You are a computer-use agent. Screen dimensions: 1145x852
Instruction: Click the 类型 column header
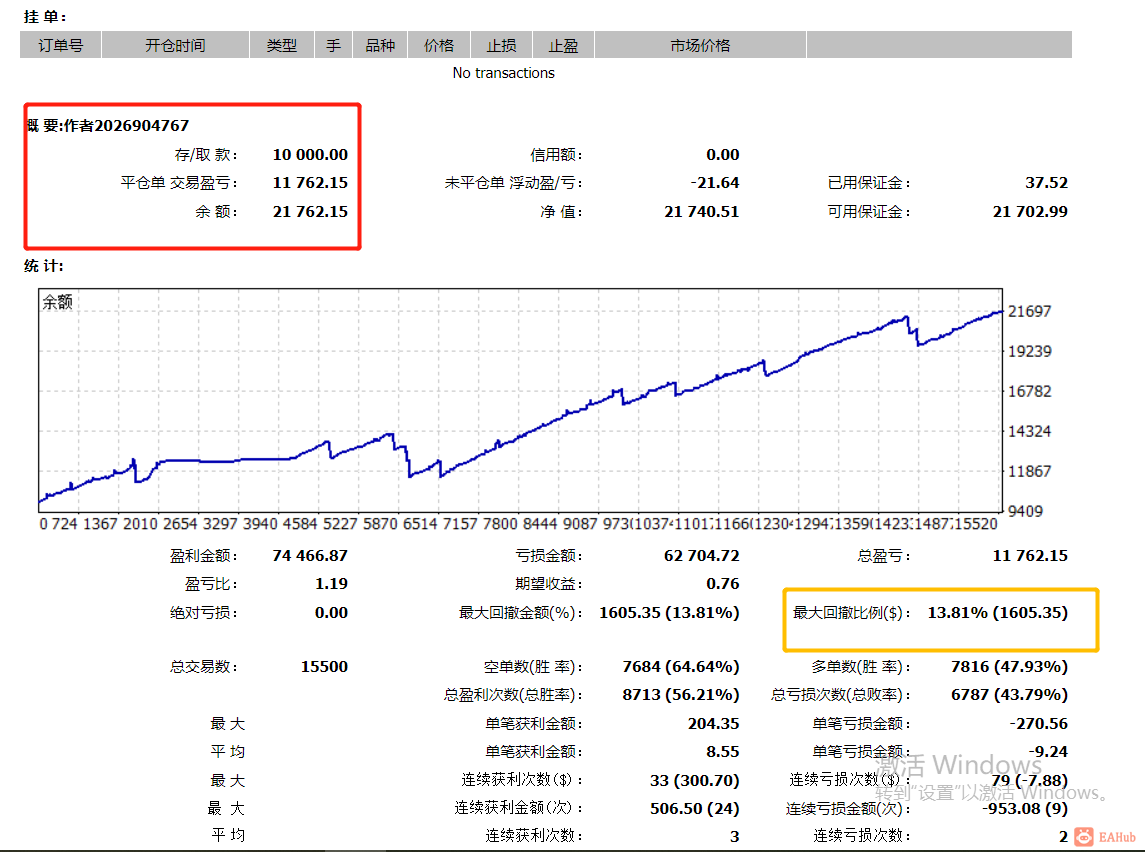click(282, 45)
